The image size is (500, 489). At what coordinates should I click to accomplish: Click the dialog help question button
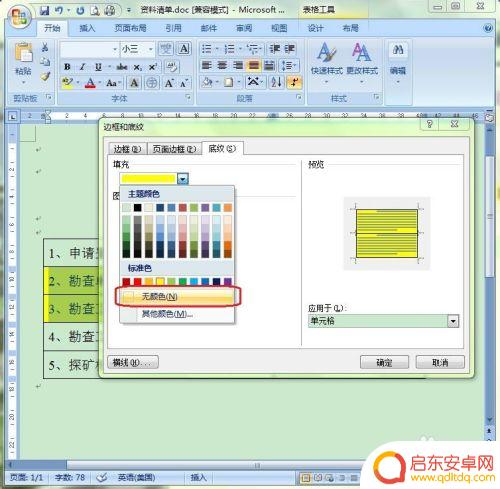pos(430,124)
